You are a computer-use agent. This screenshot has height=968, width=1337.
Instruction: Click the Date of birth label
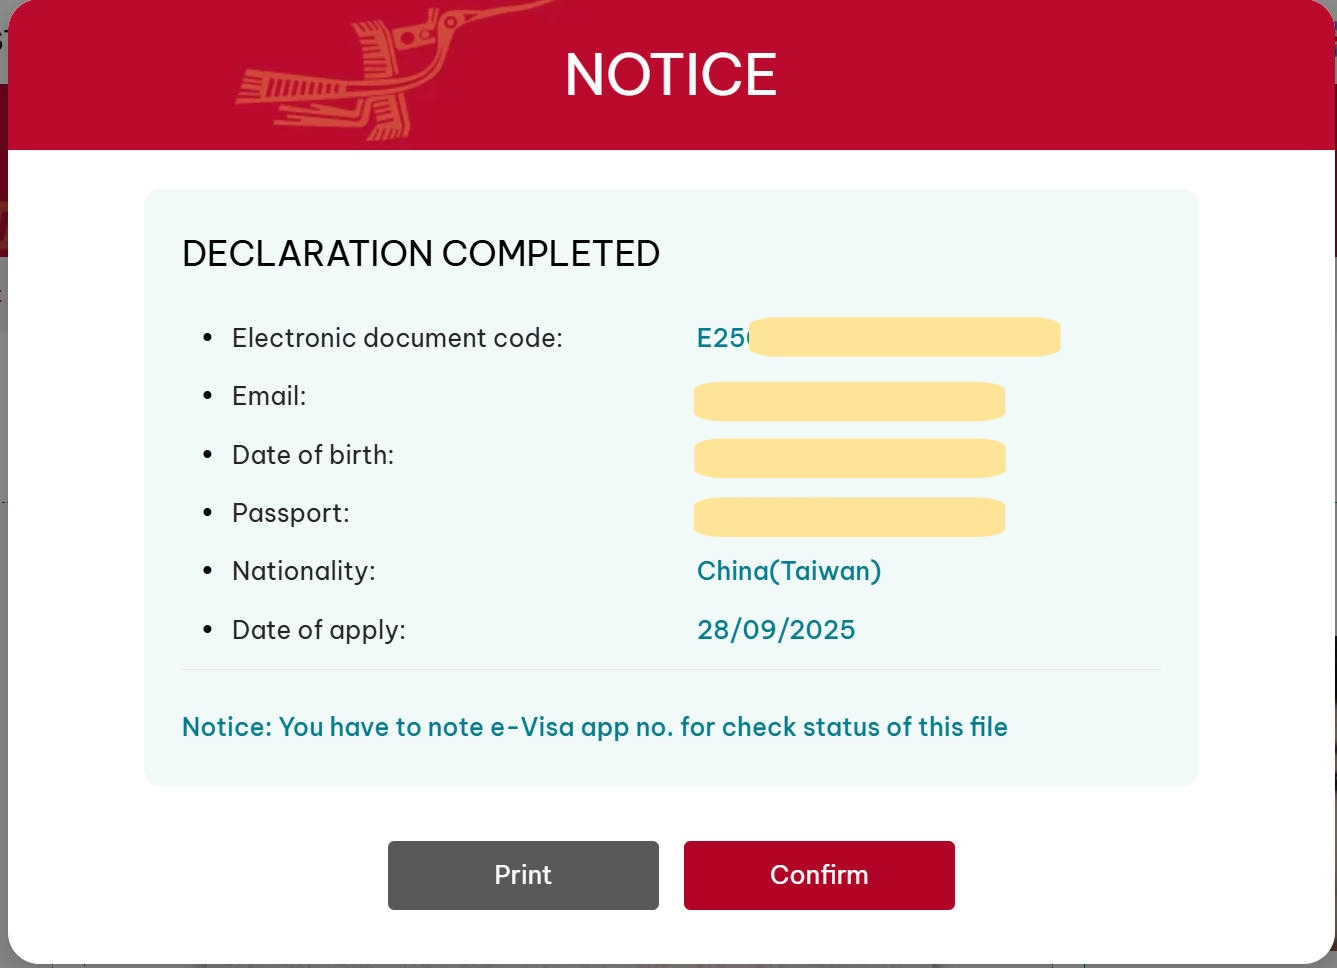(313, 455)
